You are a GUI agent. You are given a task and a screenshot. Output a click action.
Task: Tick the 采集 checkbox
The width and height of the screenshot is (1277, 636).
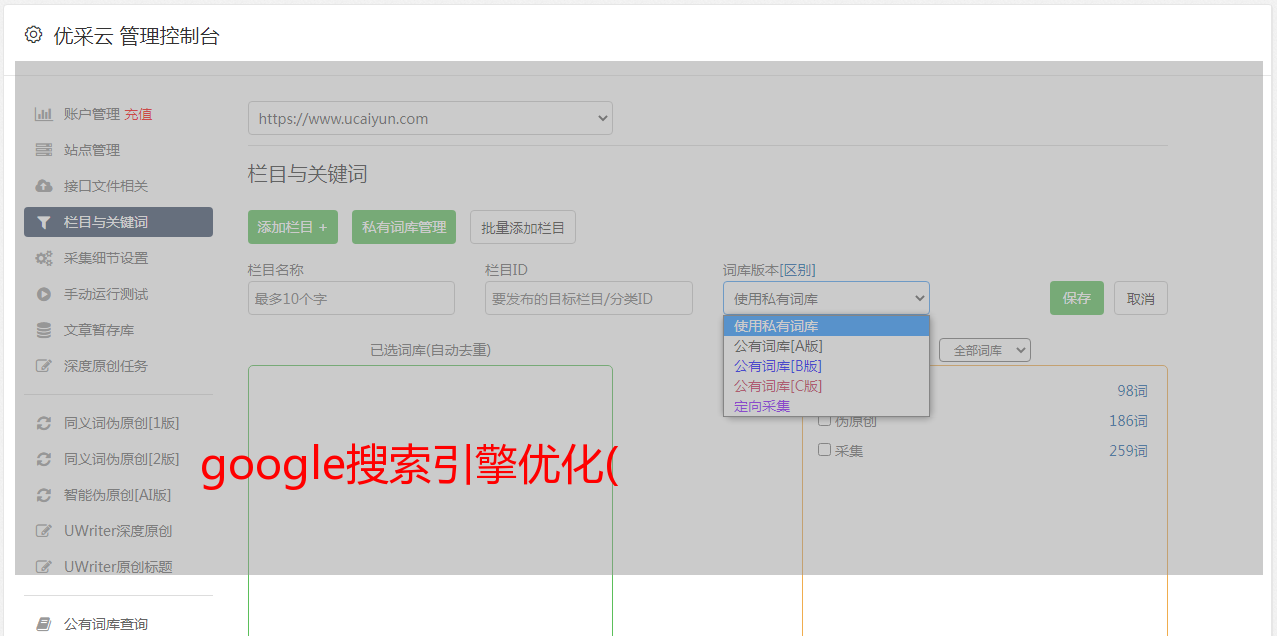[825, 450]
